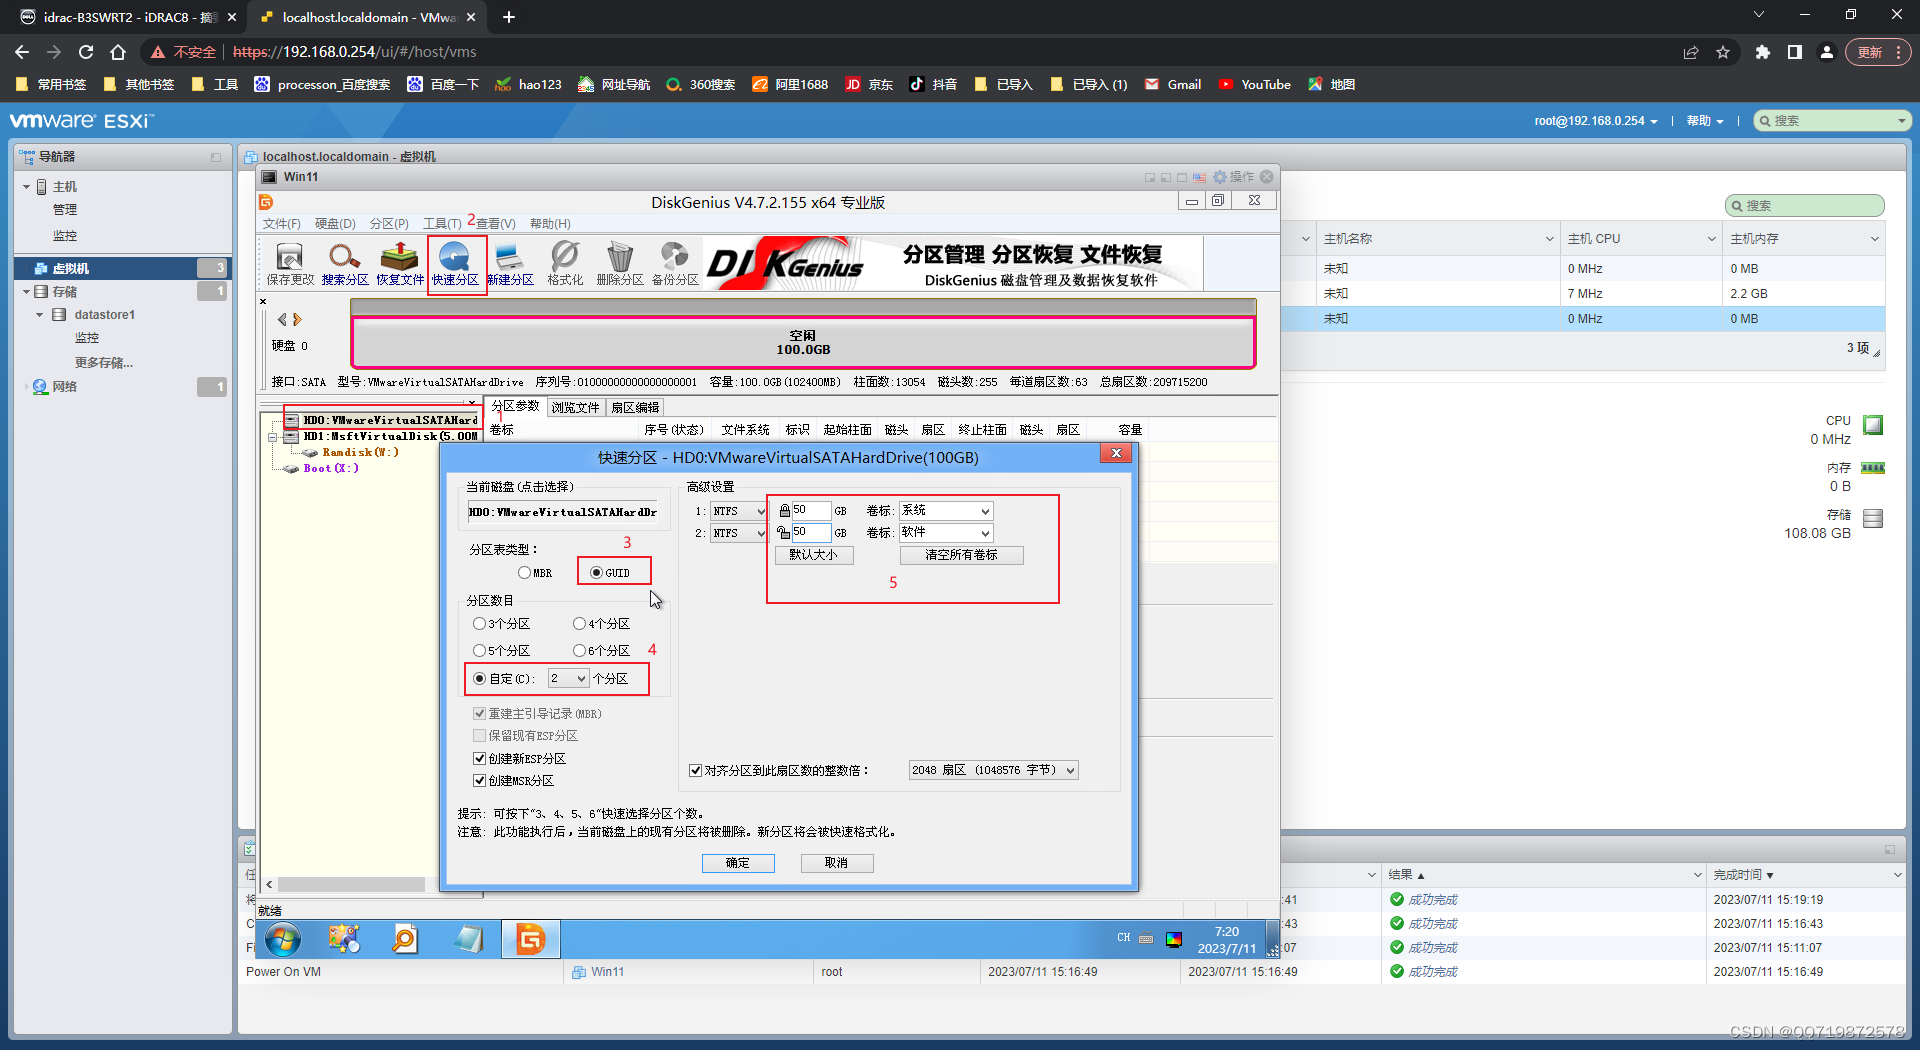Open 软件 volume label dropdown
The image size is (1920, 1050).
945,533
